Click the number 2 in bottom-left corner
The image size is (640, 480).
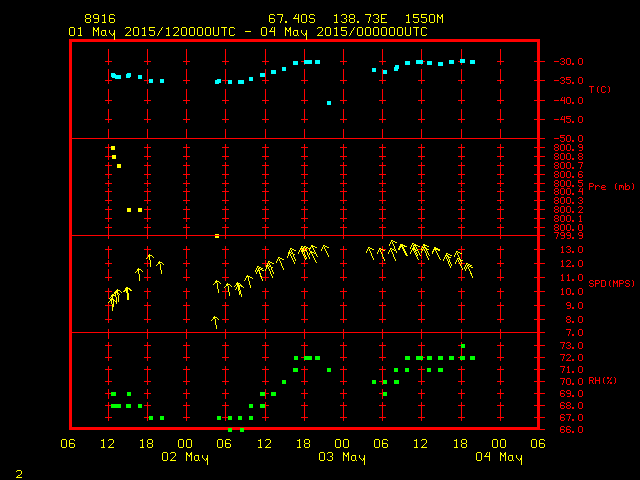point(18,473)
